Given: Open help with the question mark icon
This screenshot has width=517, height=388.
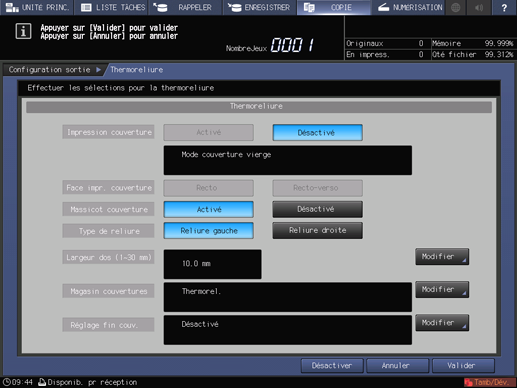Looking at the screenshot, I should 504,7.
